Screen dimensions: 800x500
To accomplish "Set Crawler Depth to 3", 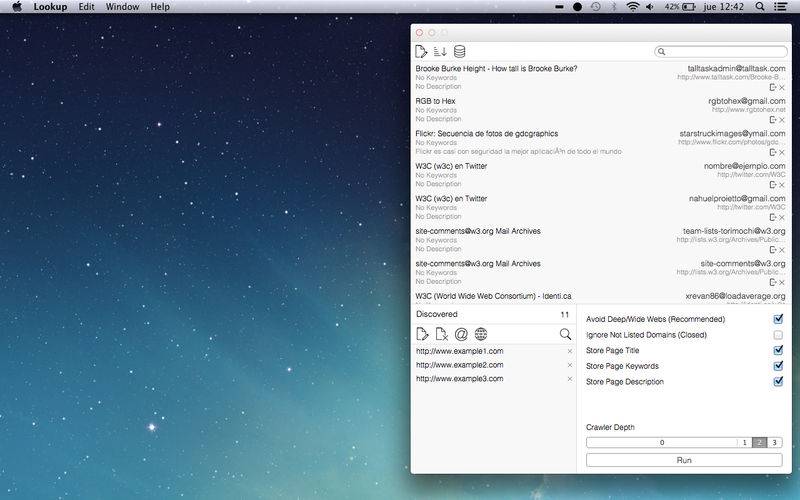I will coord(774,442).
